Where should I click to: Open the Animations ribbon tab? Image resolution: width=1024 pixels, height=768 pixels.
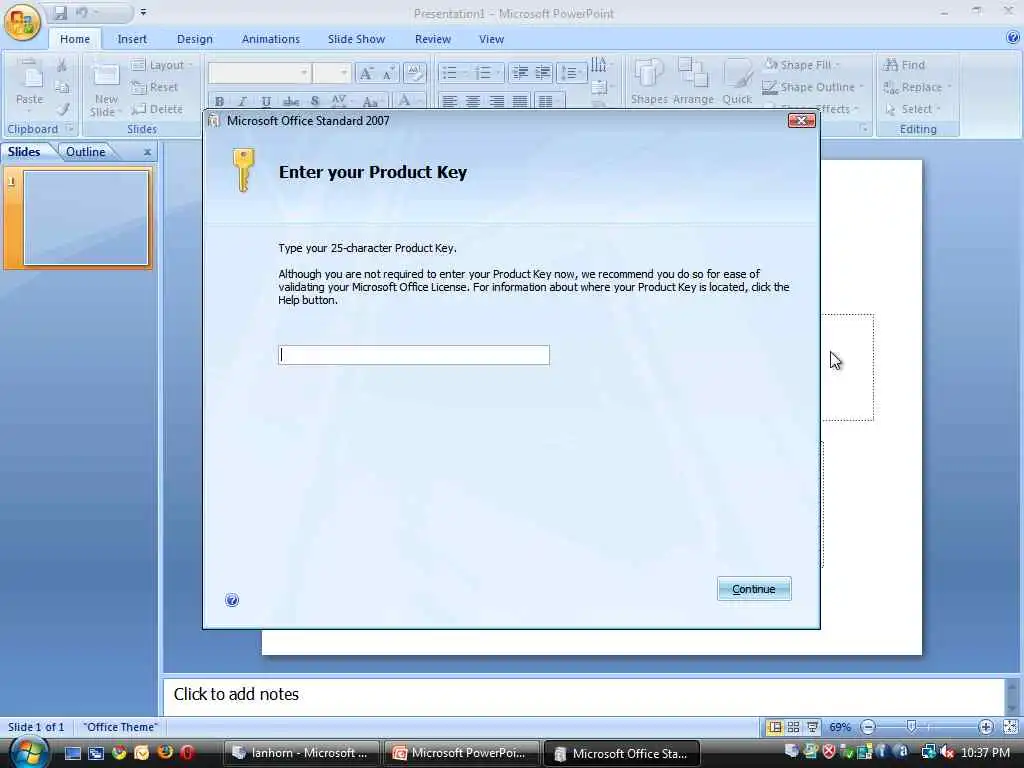click(x=270, y=39)
